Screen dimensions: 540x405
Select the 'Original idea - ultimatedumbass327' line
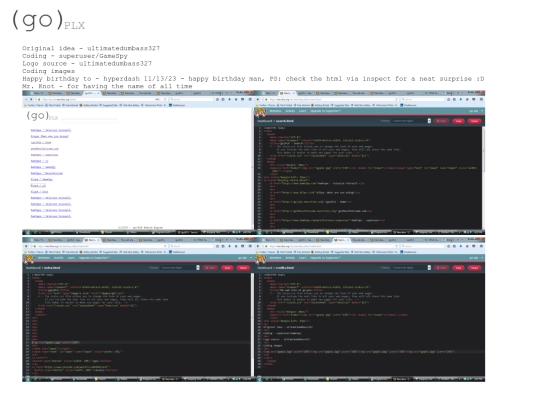[x=91, y=48]
